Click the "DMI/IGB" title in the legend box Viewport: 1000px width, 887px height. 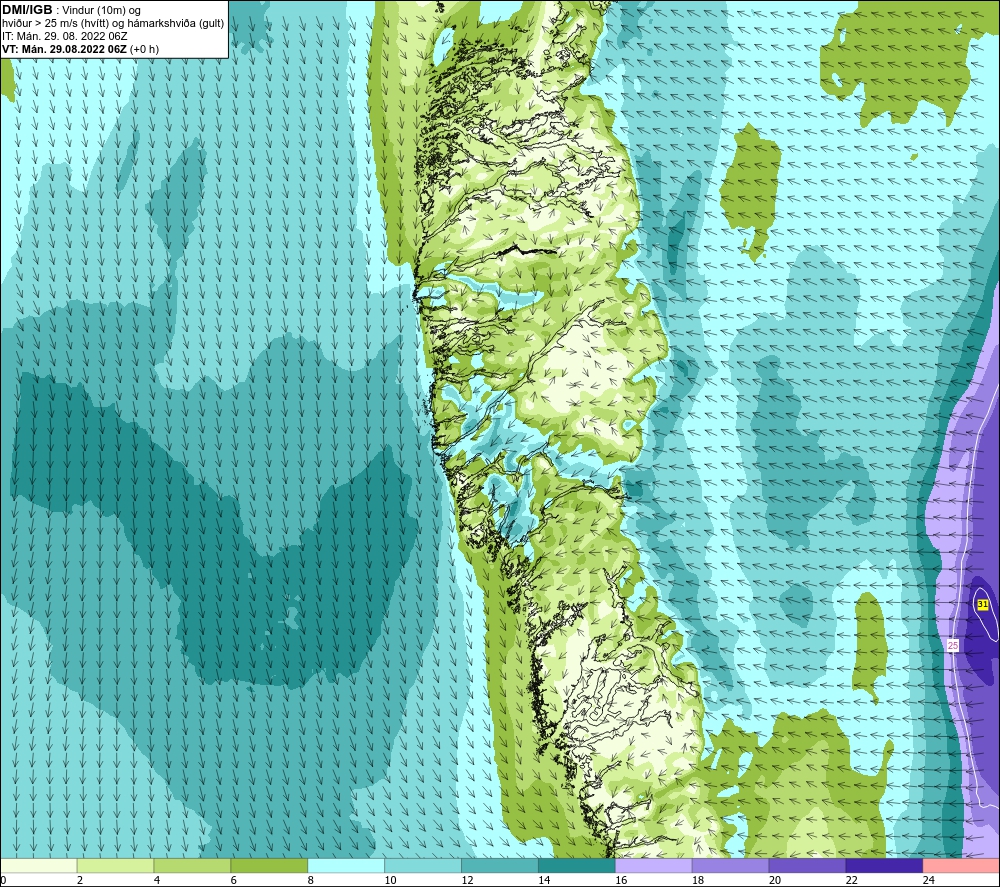[27, 10]
